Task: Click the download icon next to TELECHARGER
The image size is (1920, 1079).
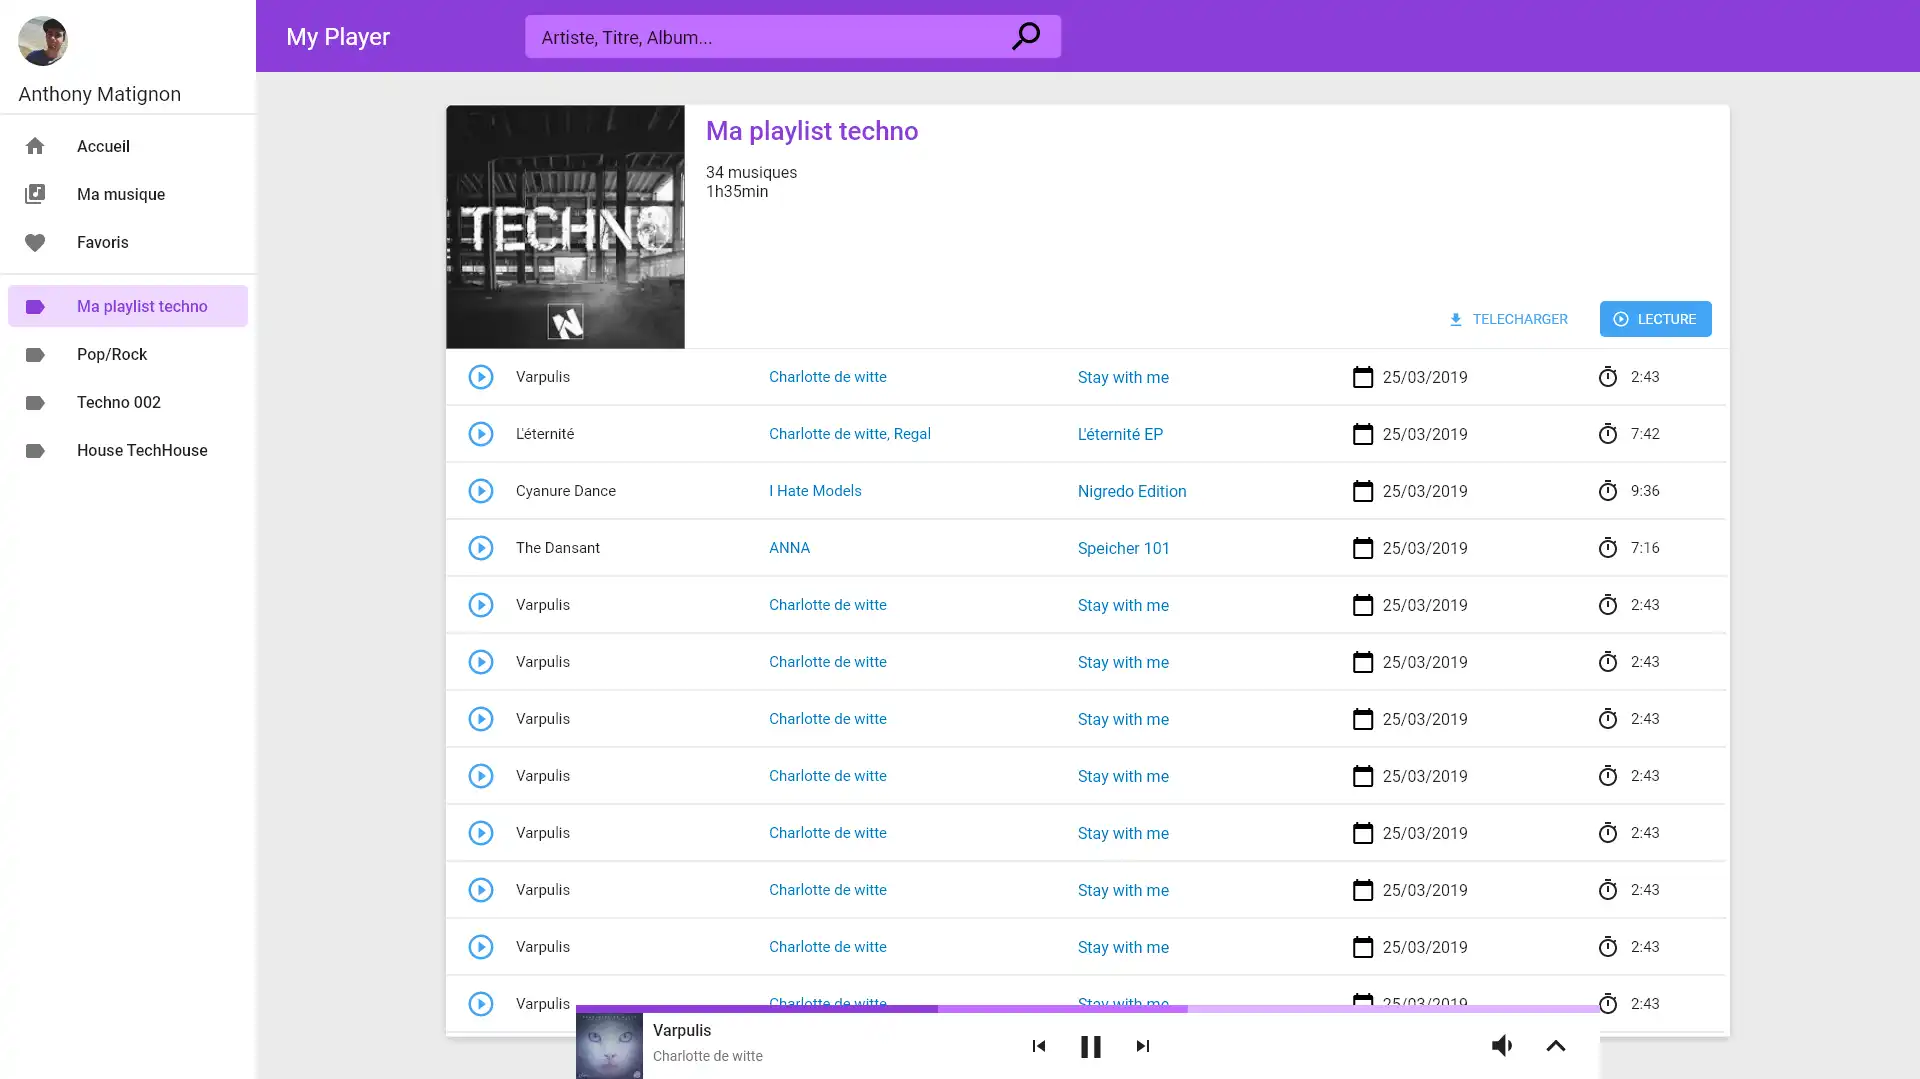Action: click(x=1455, y=319)
